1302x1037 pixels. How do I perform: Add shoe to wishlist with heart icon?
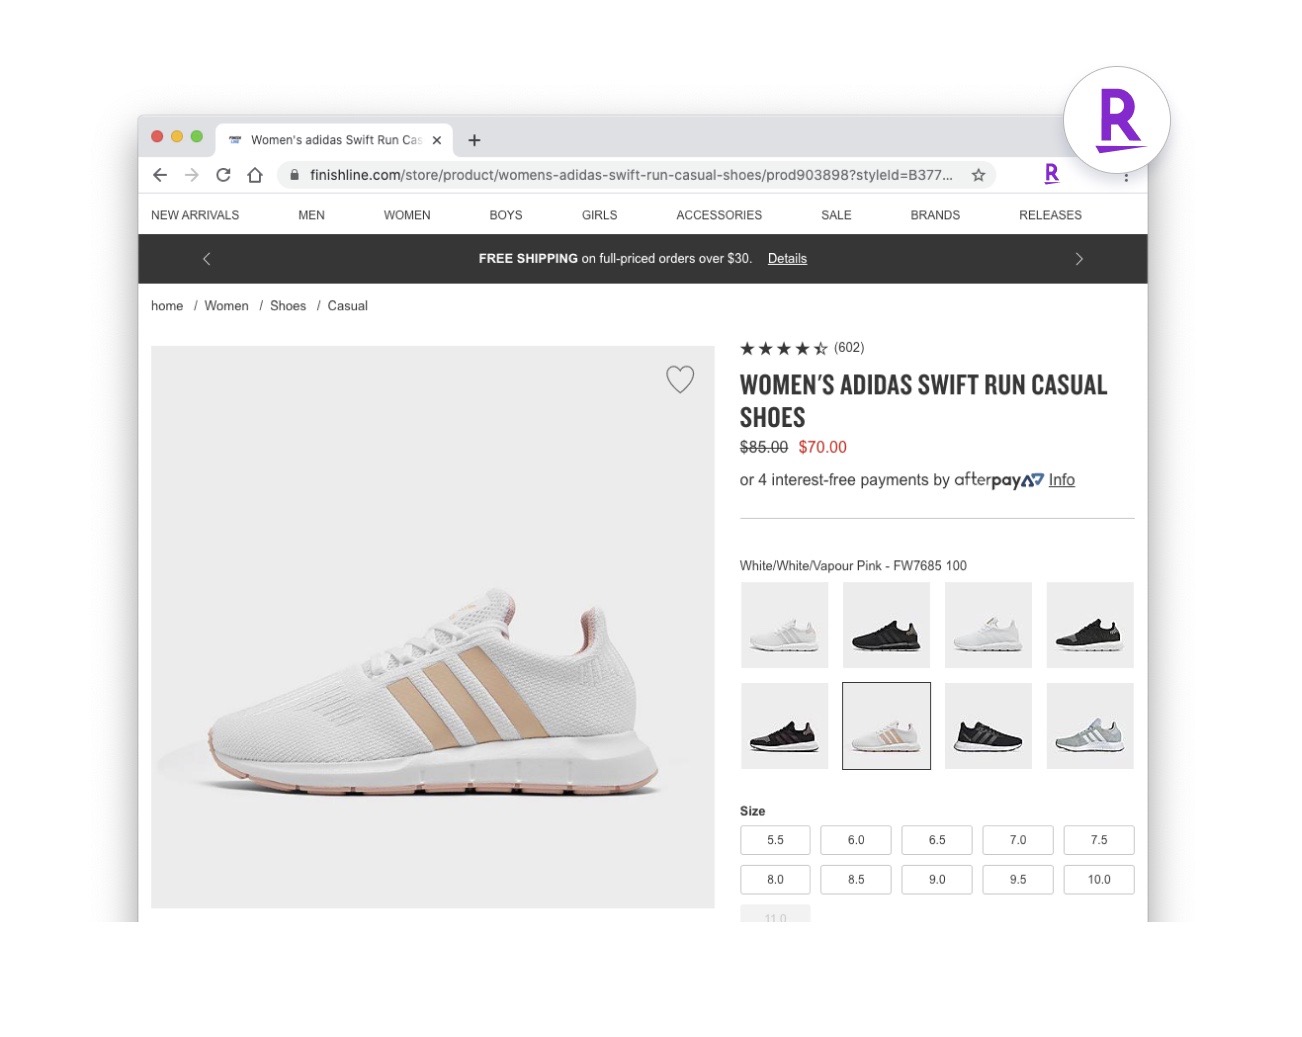pyautogui.click(x=680, y=379)
